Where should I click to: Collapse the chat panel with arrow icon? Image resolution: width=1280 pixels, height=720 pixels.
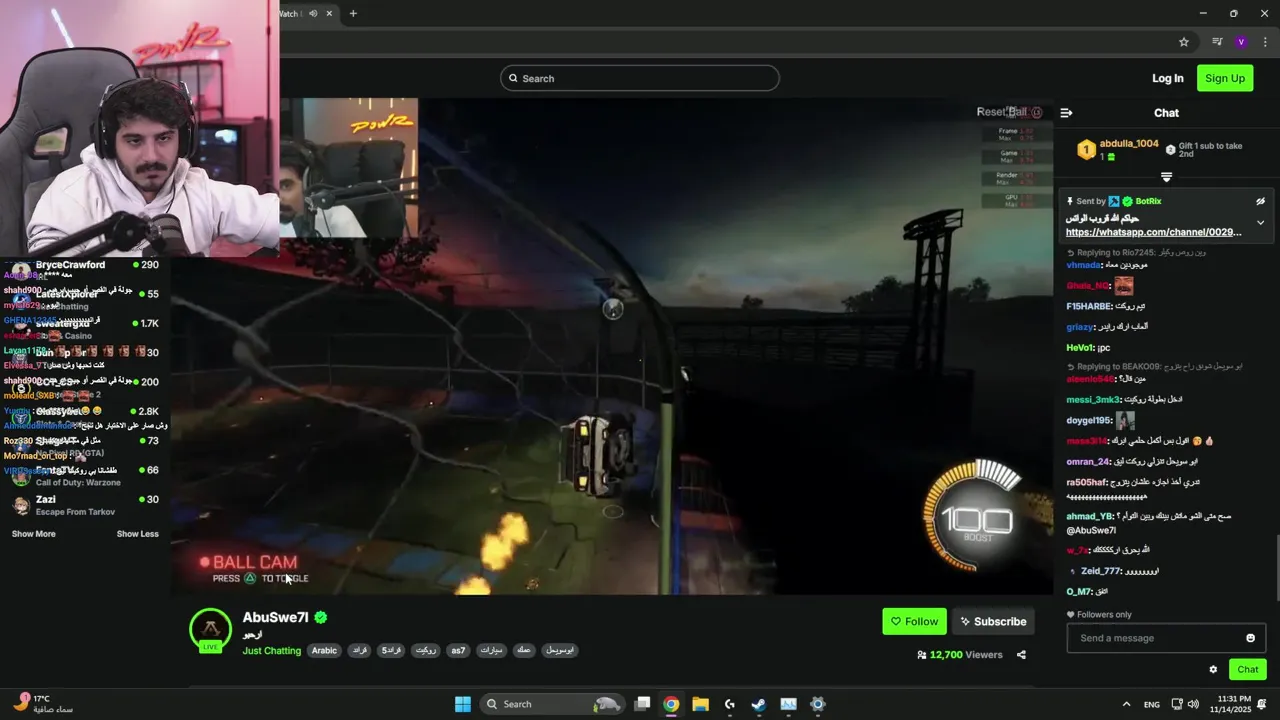pos(1066,113)
